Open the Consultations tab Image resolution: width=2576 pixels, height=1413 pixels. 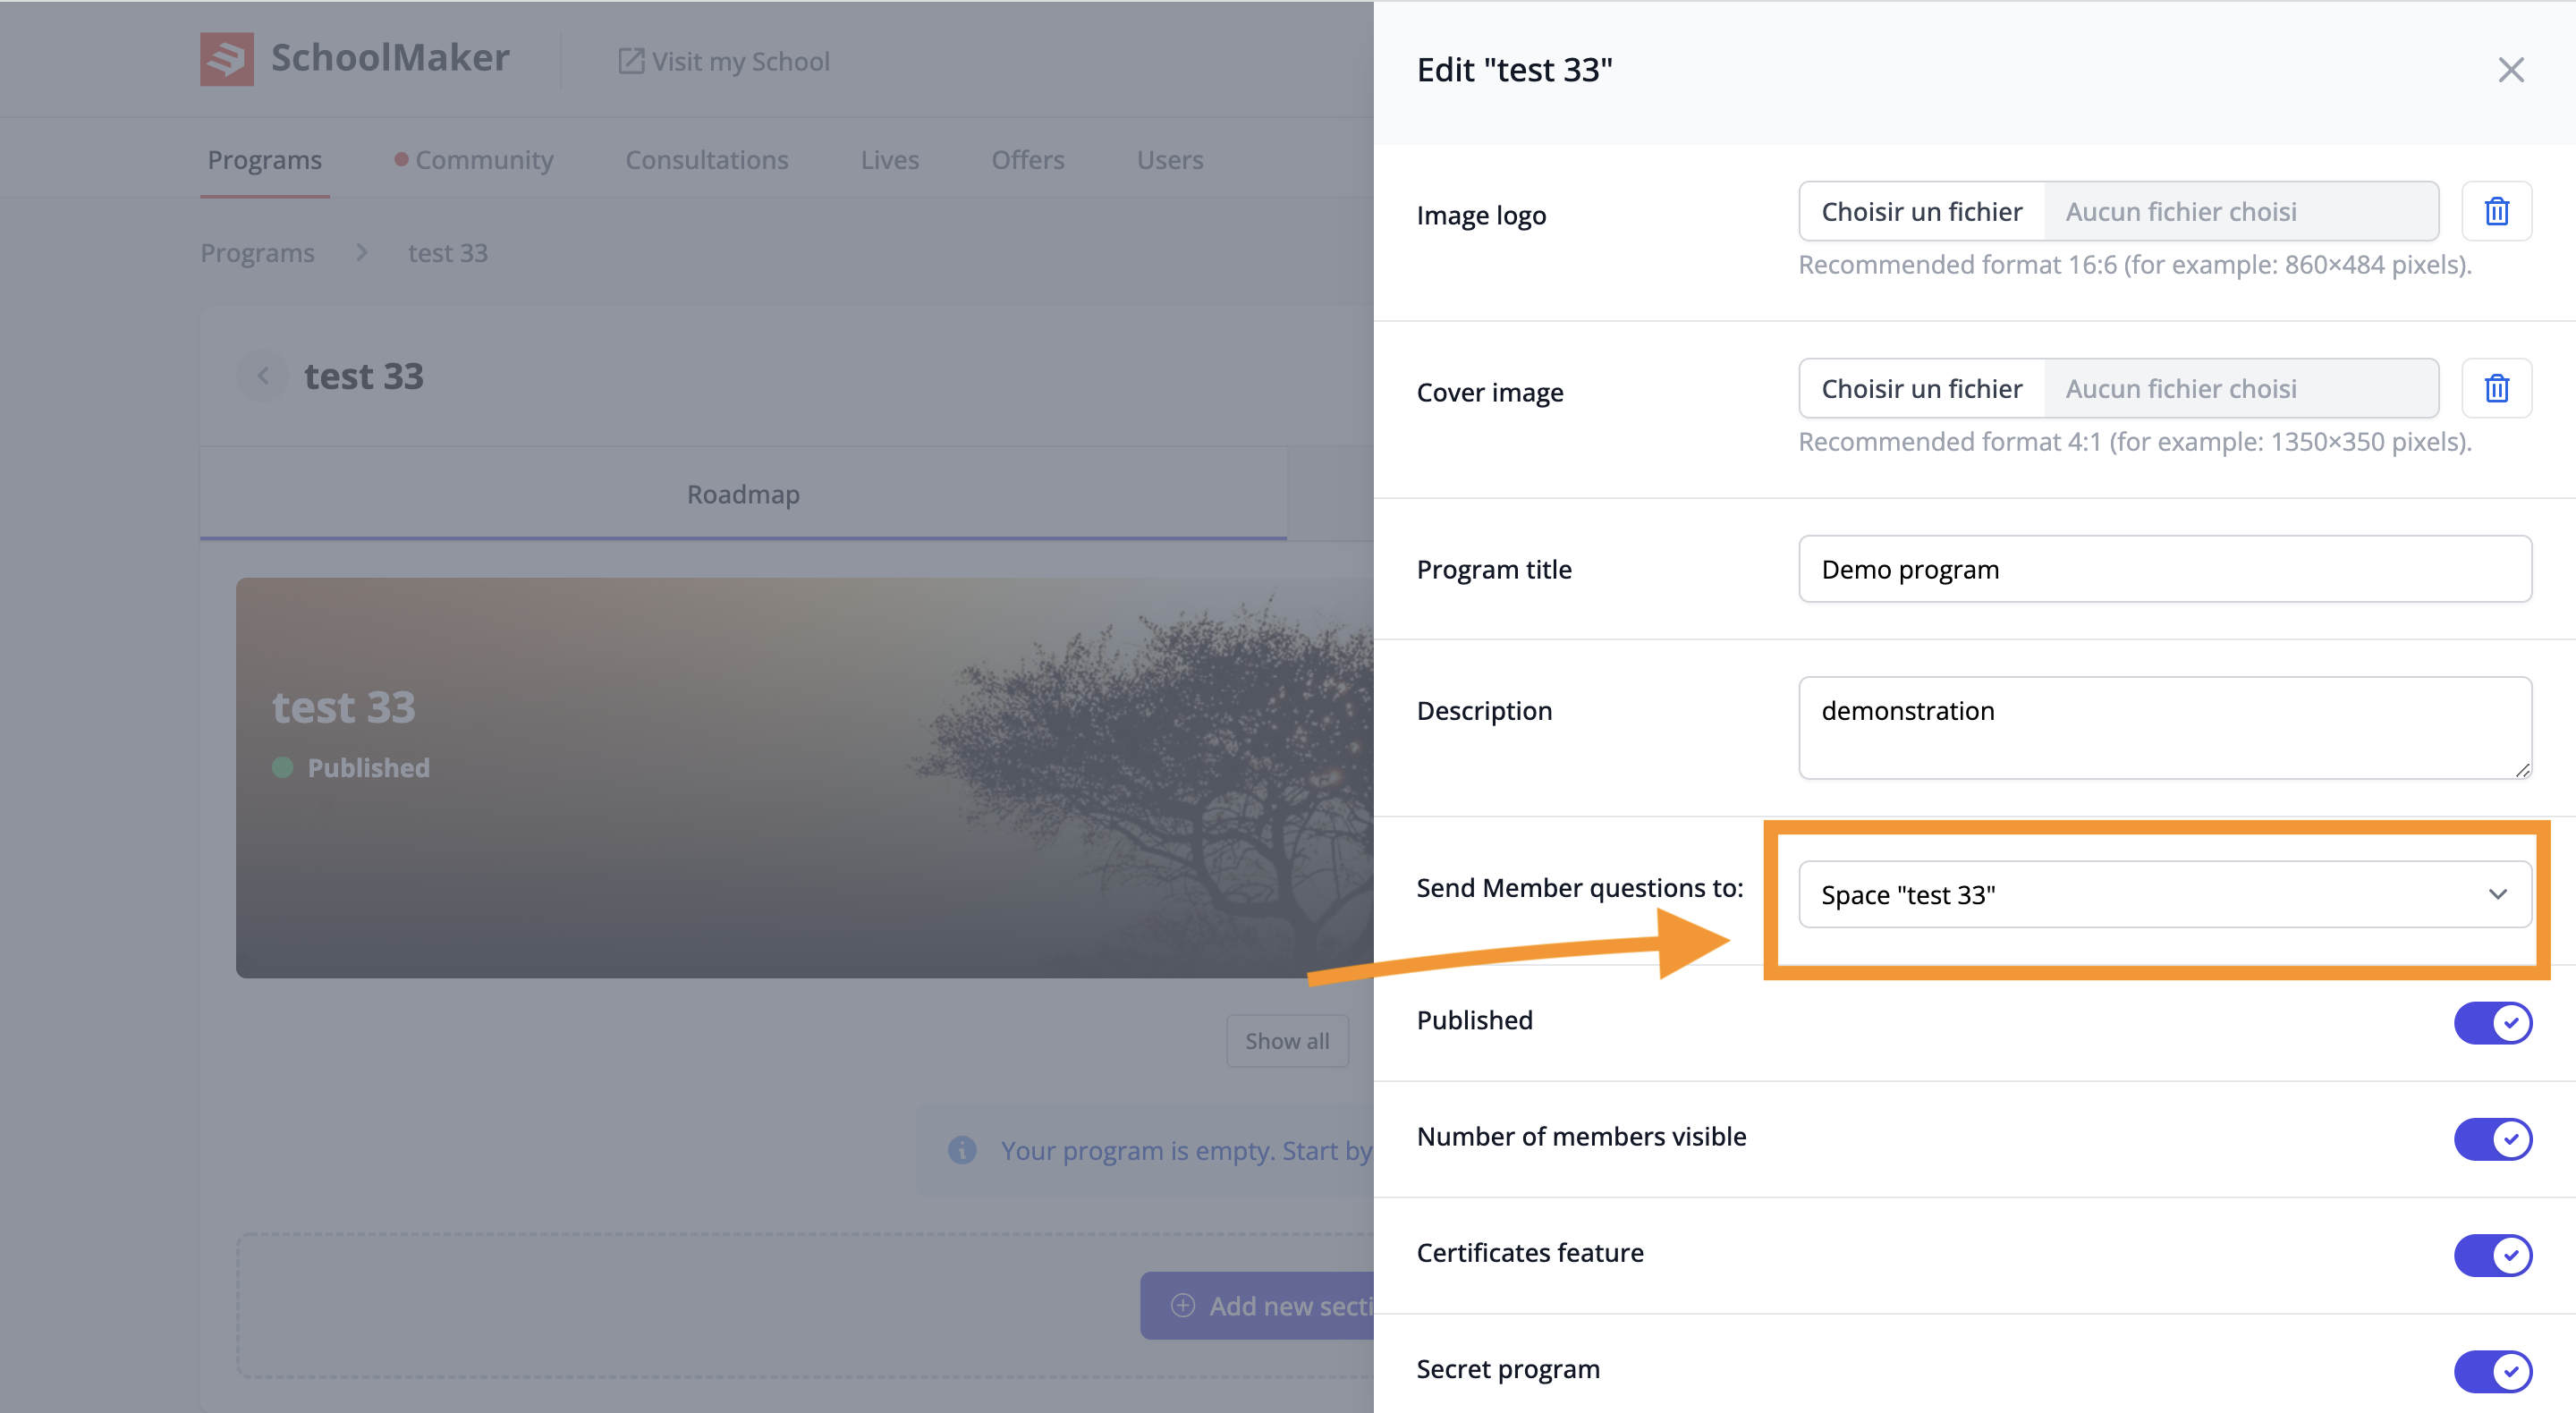707,160
